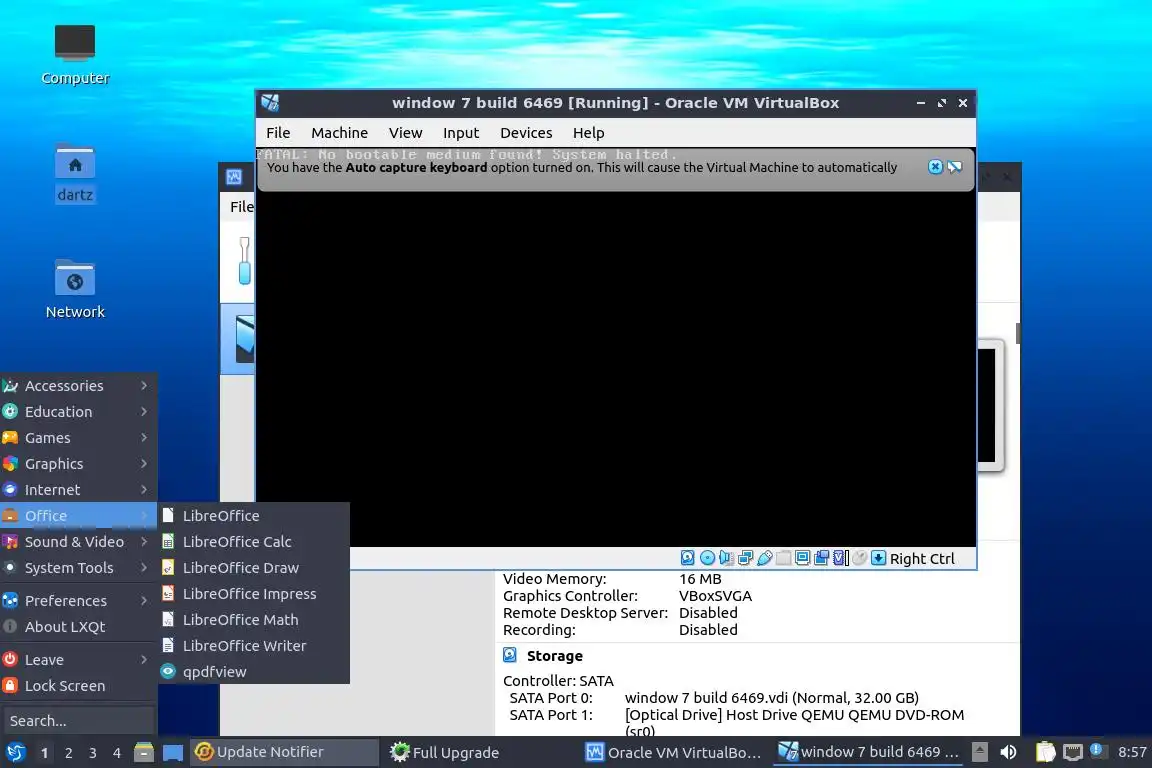The height and width of the screenshot is (768, 1152).
Task: Click the hard disk activity indicator in VM status bar
Action: pos(688,558)
